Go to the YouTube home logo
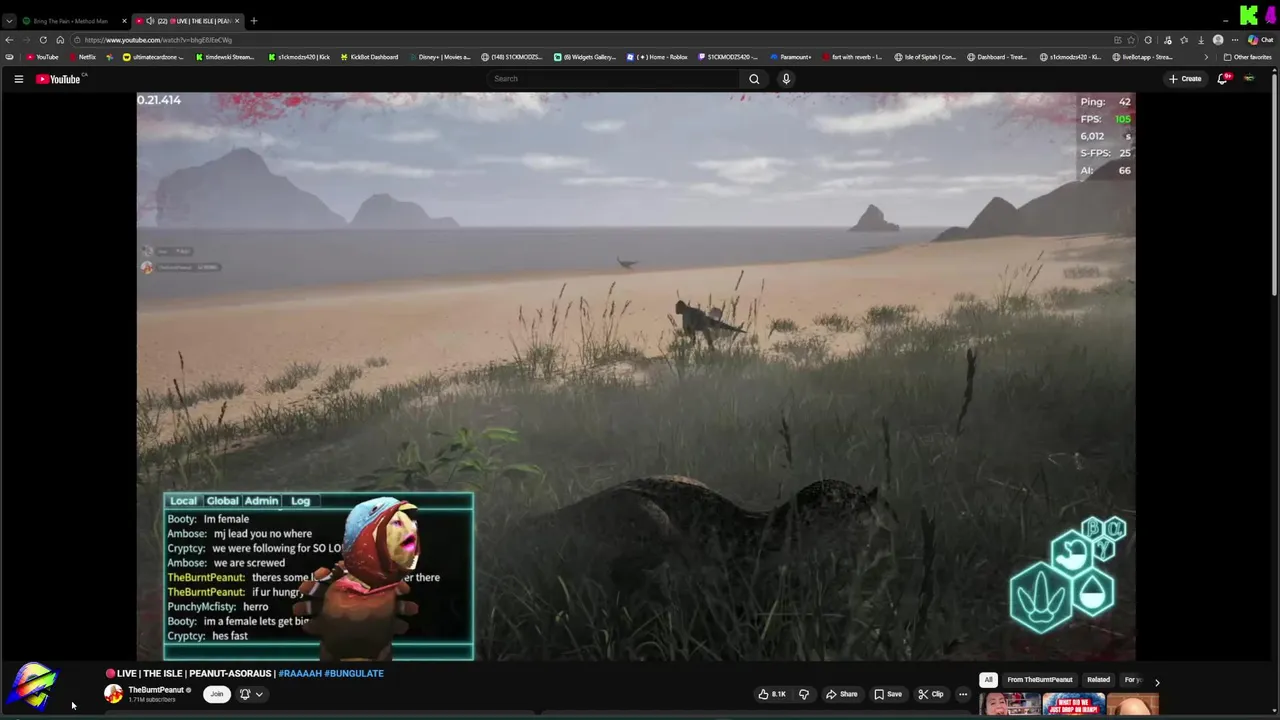This screenshot has height=720, width=1280. [x=58, y=79]
